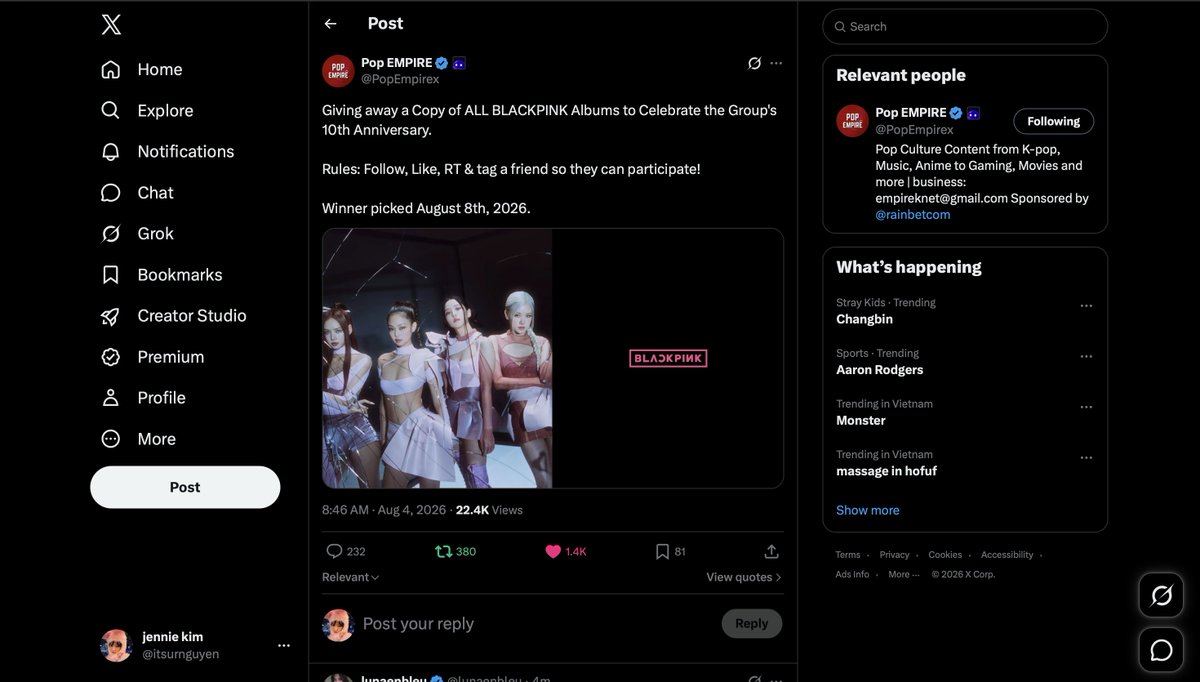Viewport: 1200px width, 682px height.
Task: Click the @PopEmpirex handle on the post
Action: click(x=400, y=79)
